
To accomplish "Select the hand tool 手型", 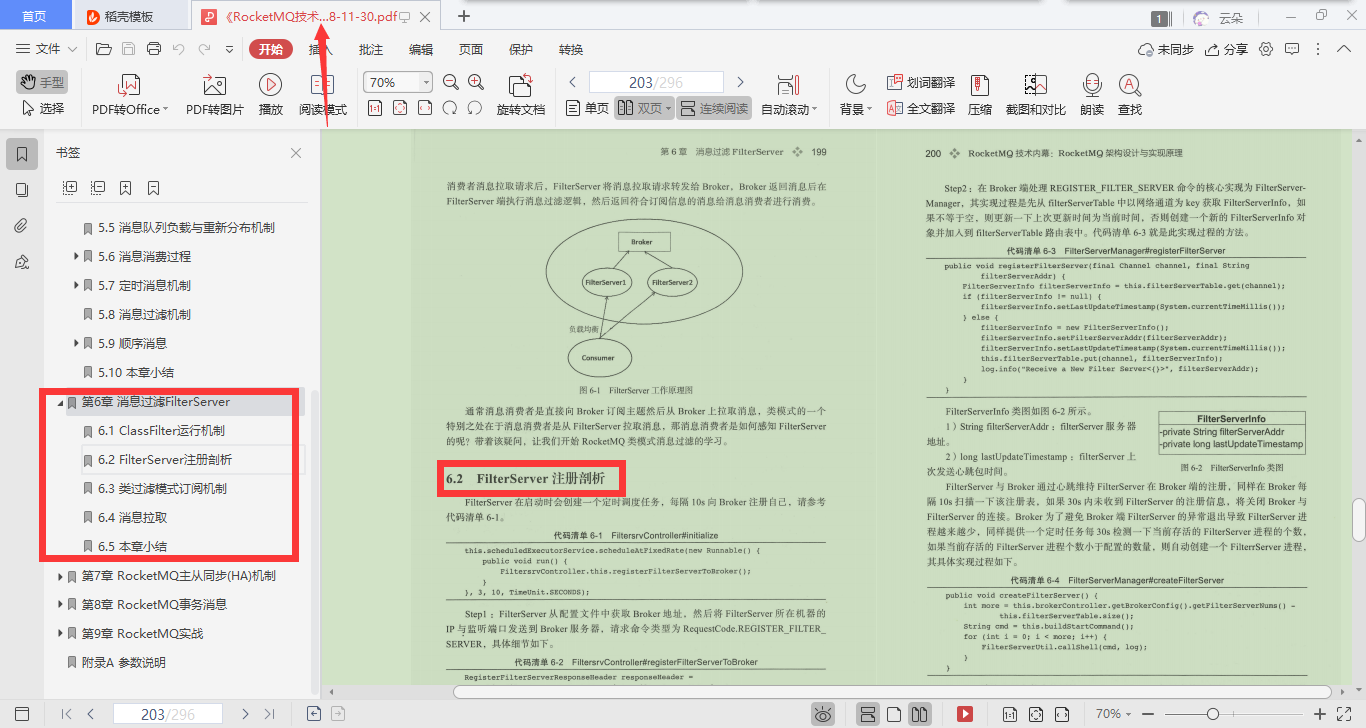I will click(x=43, y=82).
